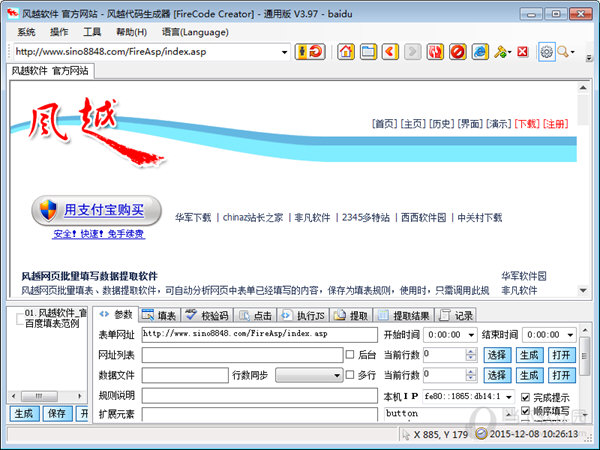Open the 操作 menu

click(x=59, y=32)
